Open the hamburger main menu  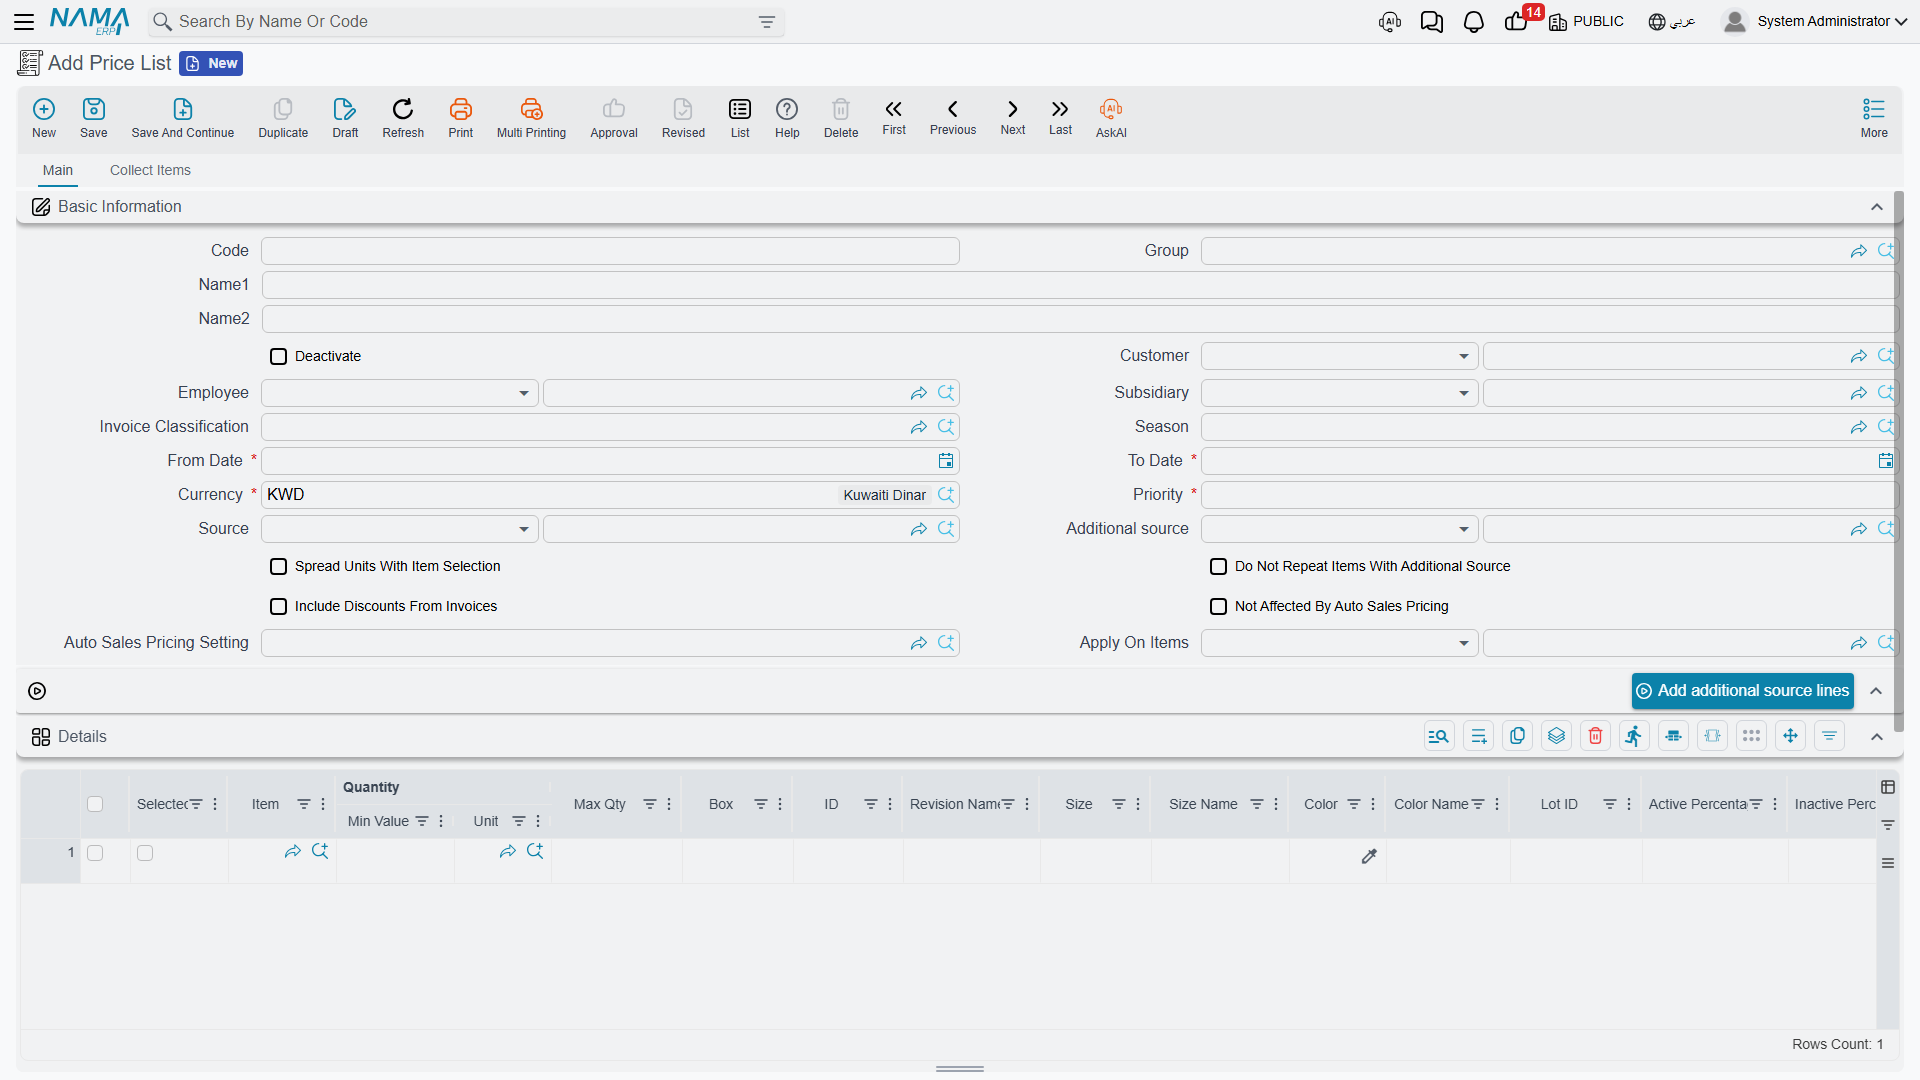[24, 21]
